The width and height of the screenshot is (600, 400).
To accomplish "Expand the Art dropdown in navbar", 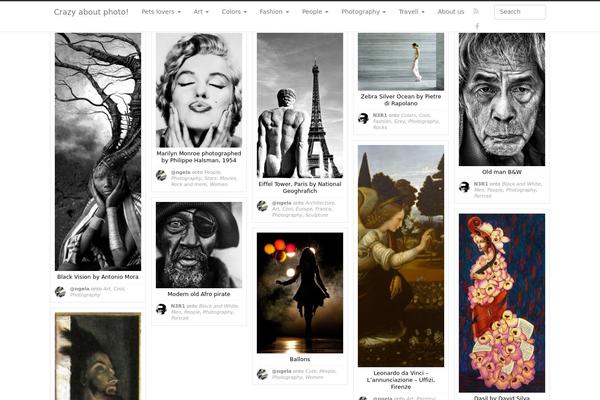I will [201, 12].
